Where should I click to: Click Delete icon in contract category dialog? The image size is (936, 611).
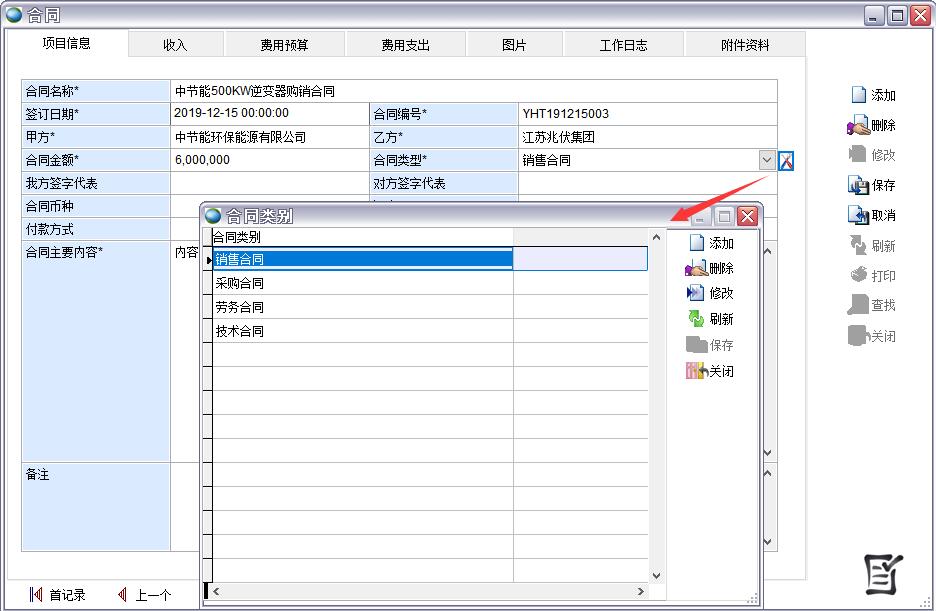[696, 268]
